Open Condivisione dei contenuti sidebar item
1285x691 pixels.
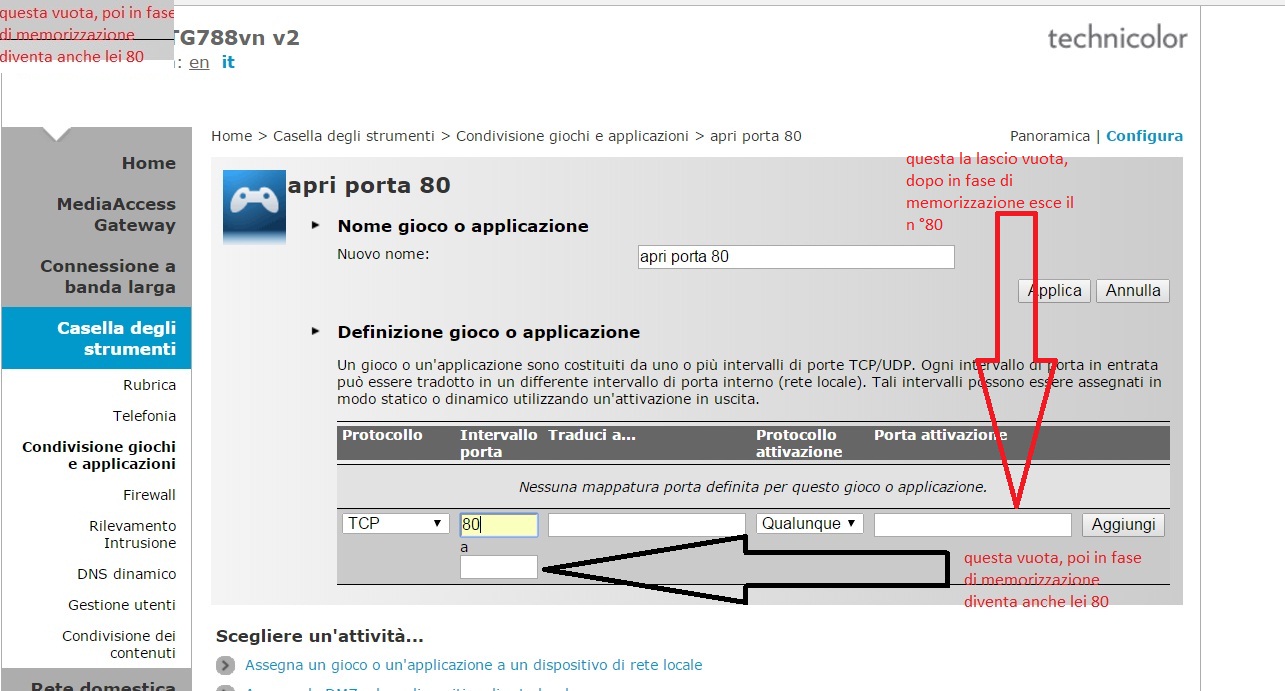(119, 644)
